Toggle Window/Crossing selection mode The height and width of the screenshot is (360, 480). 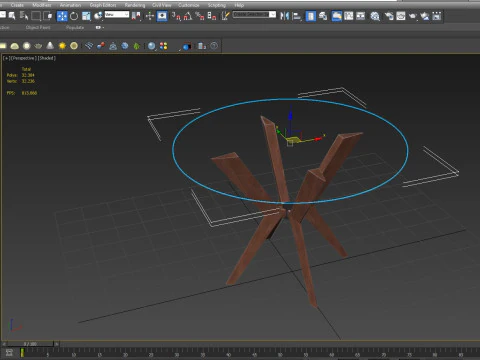(x=48, y=16)
